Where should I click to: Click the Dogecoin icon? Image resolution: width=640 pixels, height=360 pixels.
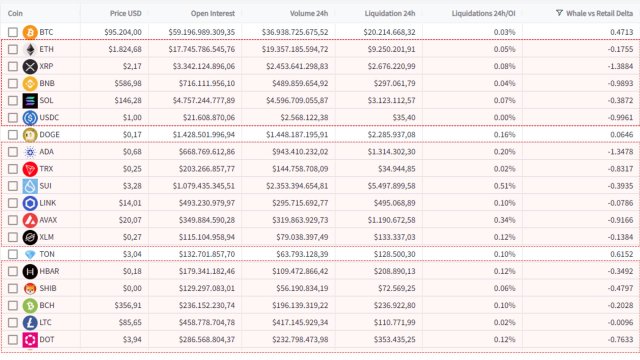click(30, 135)
